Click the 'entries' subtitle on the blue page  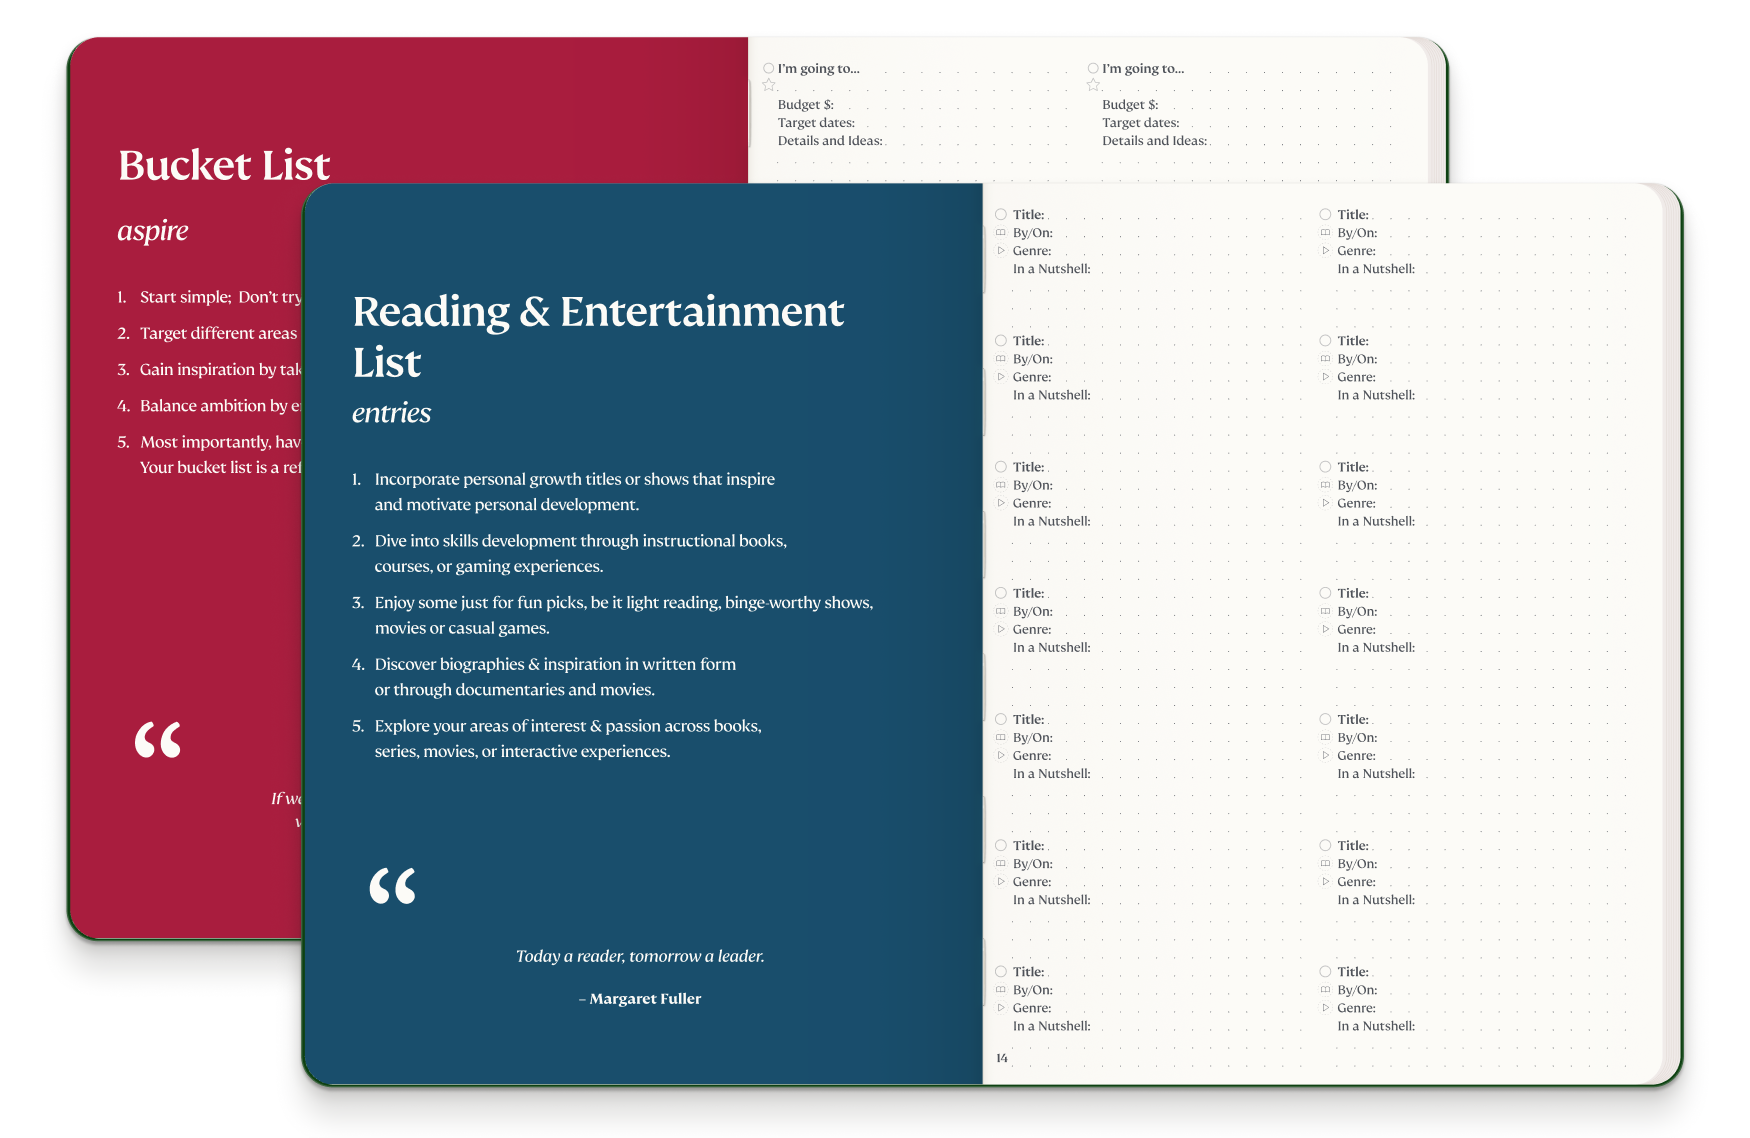coord(391,413)
